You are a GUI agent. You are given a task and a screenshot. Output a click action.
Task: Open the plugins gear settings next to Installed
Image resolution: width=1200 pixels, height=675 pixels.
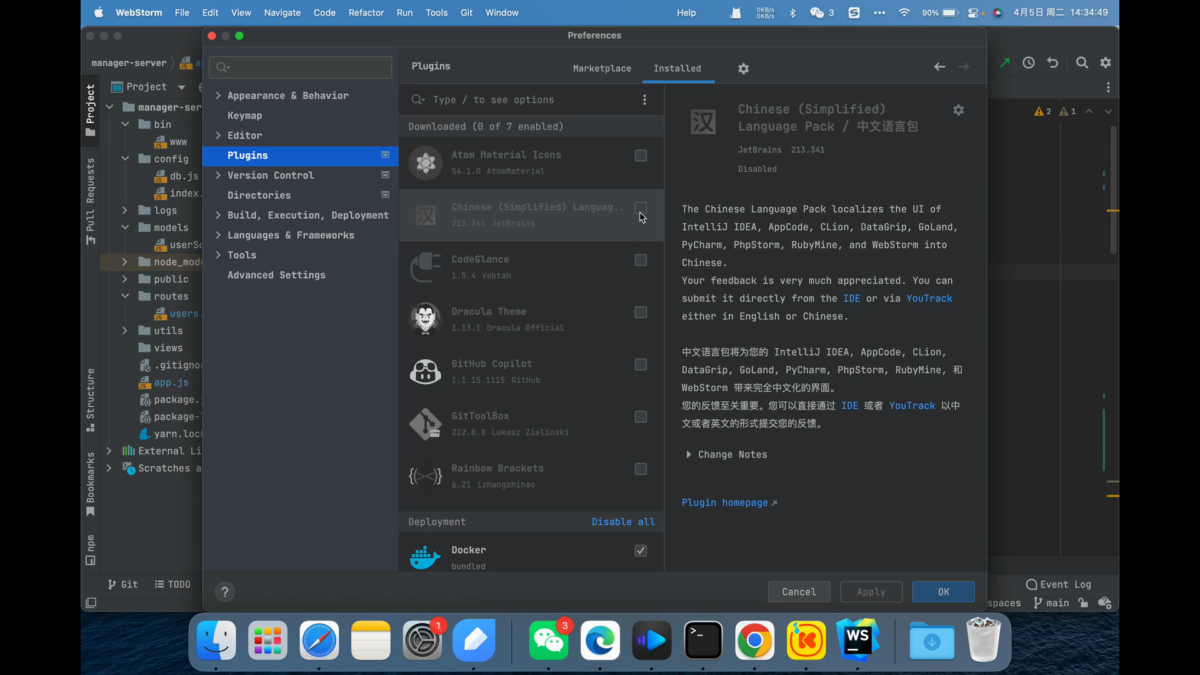click(x=743, y=69)
